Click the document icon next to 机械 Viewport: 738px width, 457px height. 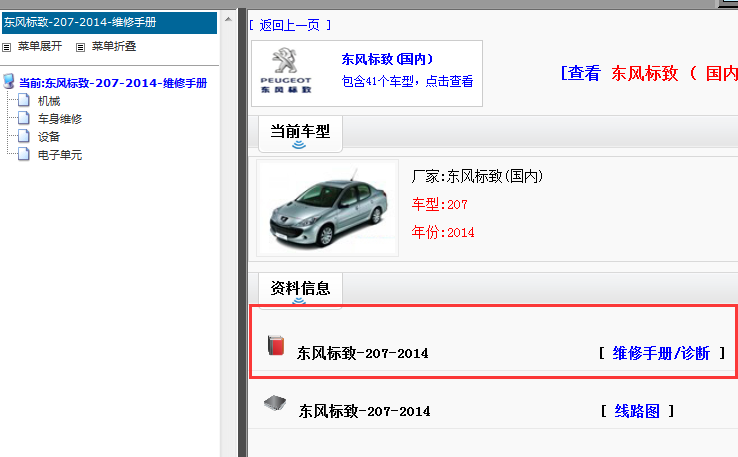pyautogui.click(x=24, y=100)
